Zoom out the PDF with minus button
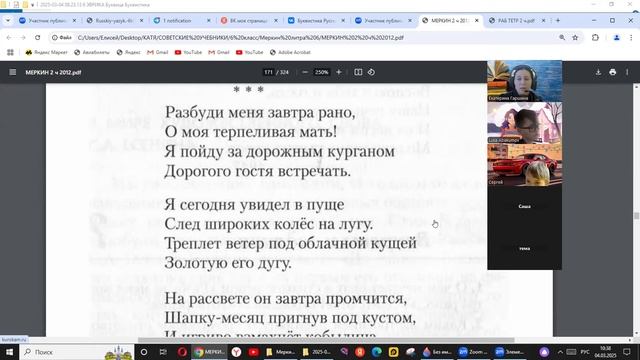This screenshot has height=360, width=640. coord(305,72)
